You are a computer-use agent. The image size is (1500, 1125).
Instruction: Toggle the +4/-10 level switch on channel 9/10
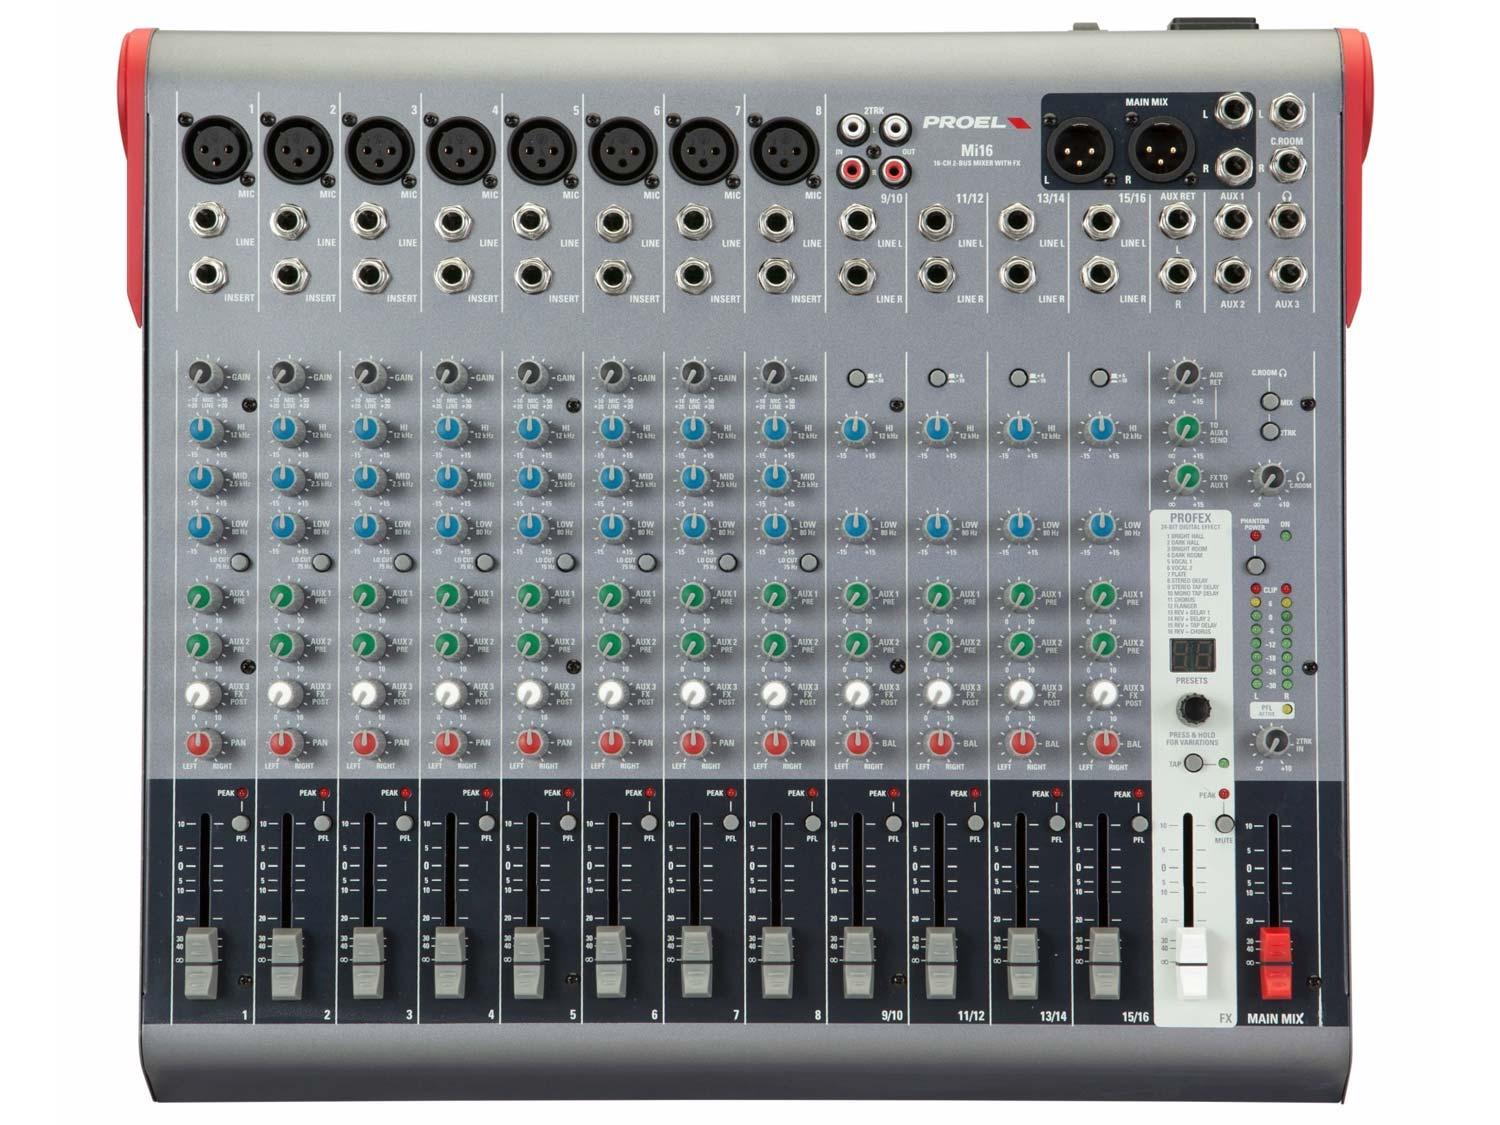tap(855, 378)
